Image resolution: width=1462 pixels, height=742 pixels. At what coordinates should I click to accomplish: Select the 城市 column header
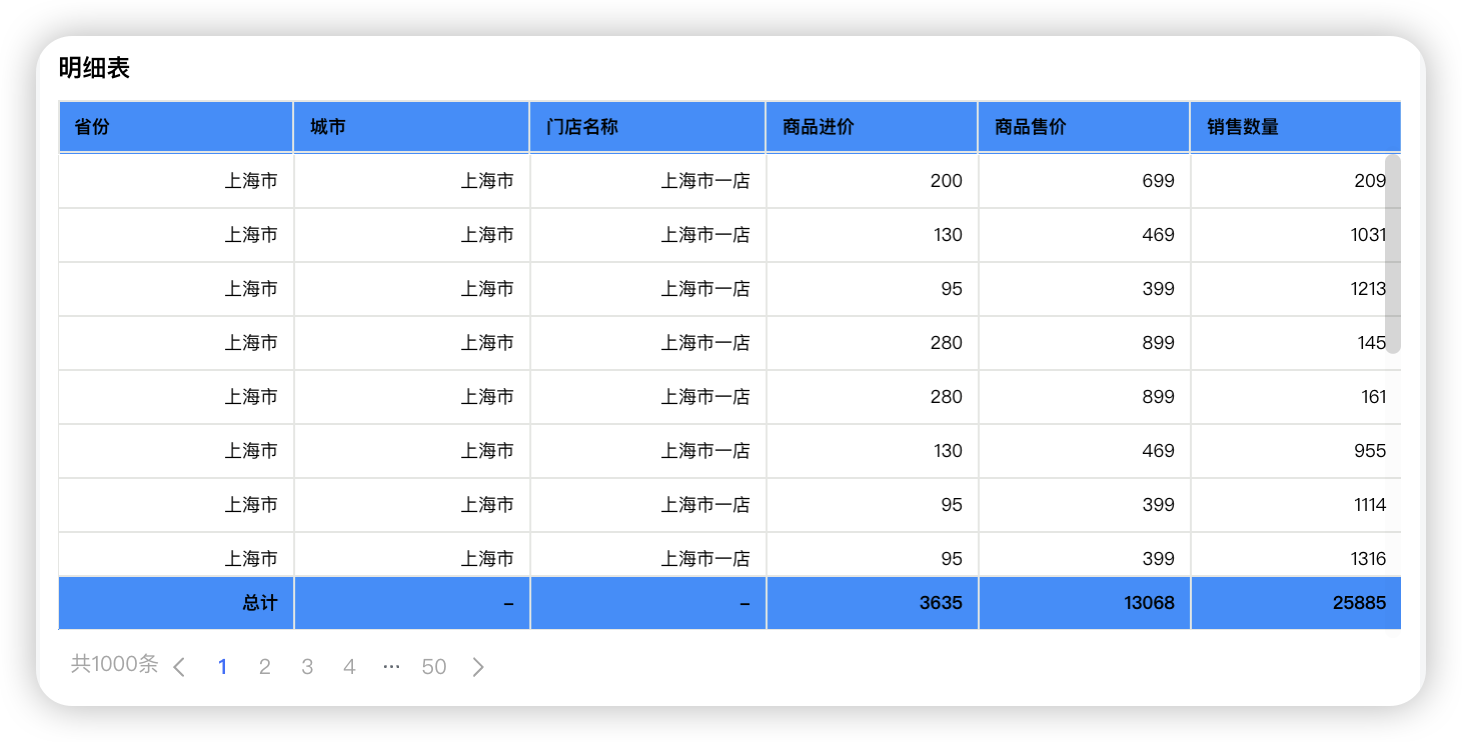click(411, 127)
